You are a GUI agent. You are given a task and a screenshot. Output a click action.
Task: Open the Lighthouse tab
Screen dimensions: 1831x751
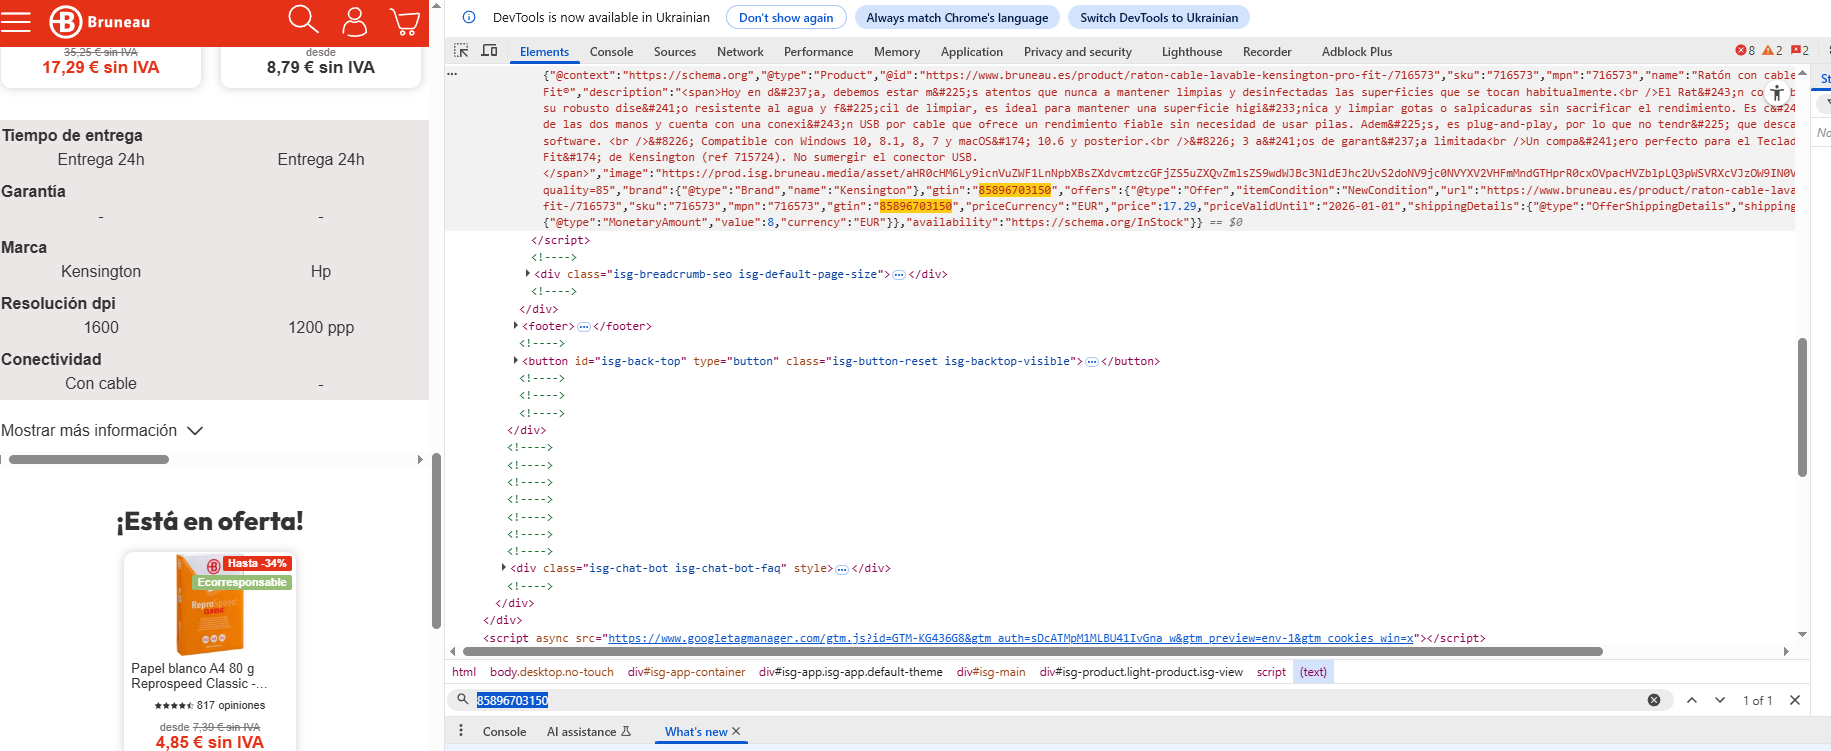tap(1192, 51)
